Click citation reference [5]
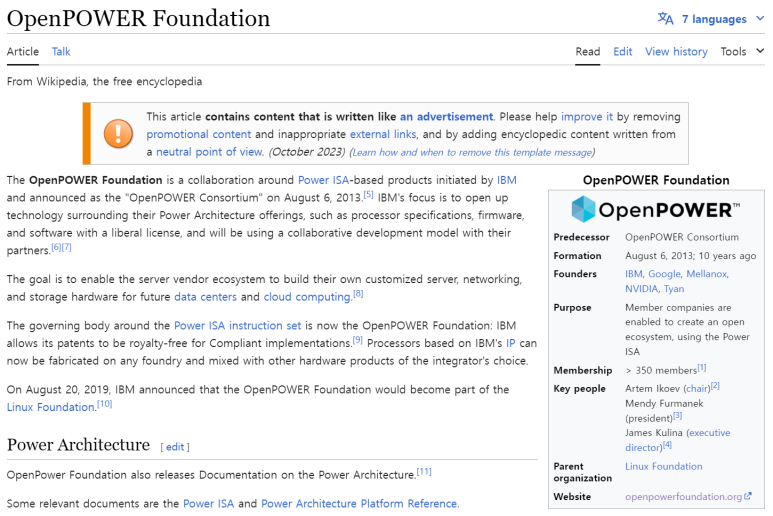 pyautogui.click(x=368, y=194)
